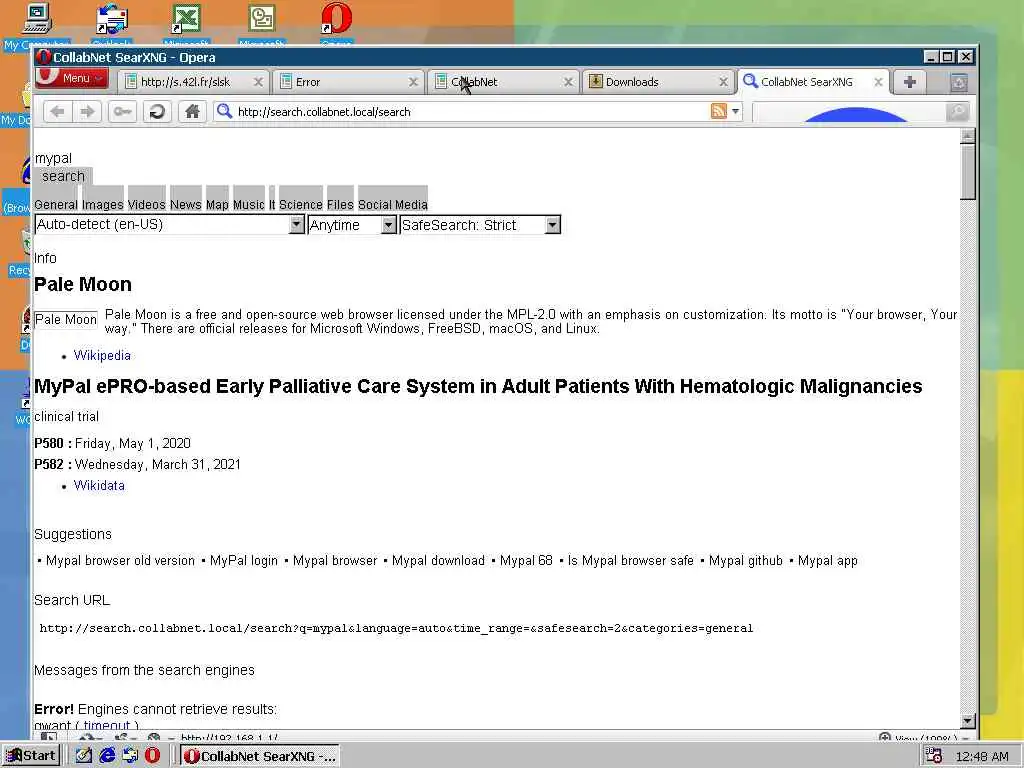Viewport: 1024px width, 768px height.
Task: Click the RSS feed icon in address bar
Action: (718, 111)
